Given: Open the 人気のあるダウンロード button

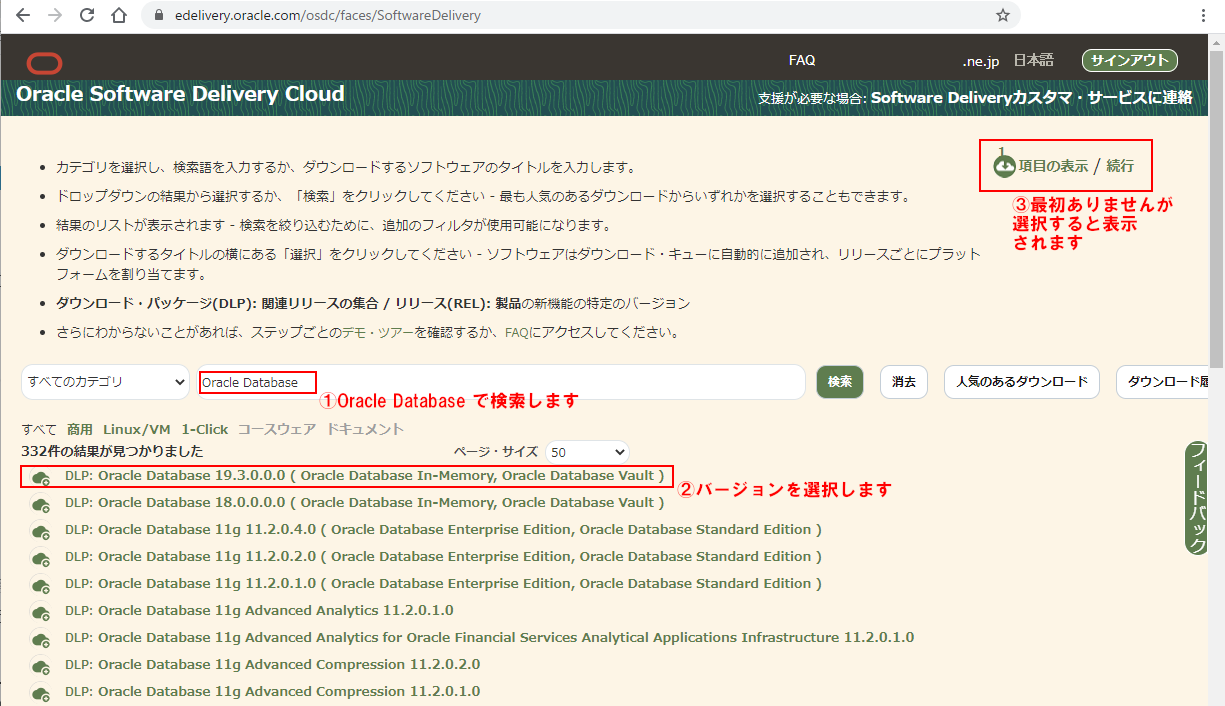Looking at the screenshot, I should tap(1021, 382).
